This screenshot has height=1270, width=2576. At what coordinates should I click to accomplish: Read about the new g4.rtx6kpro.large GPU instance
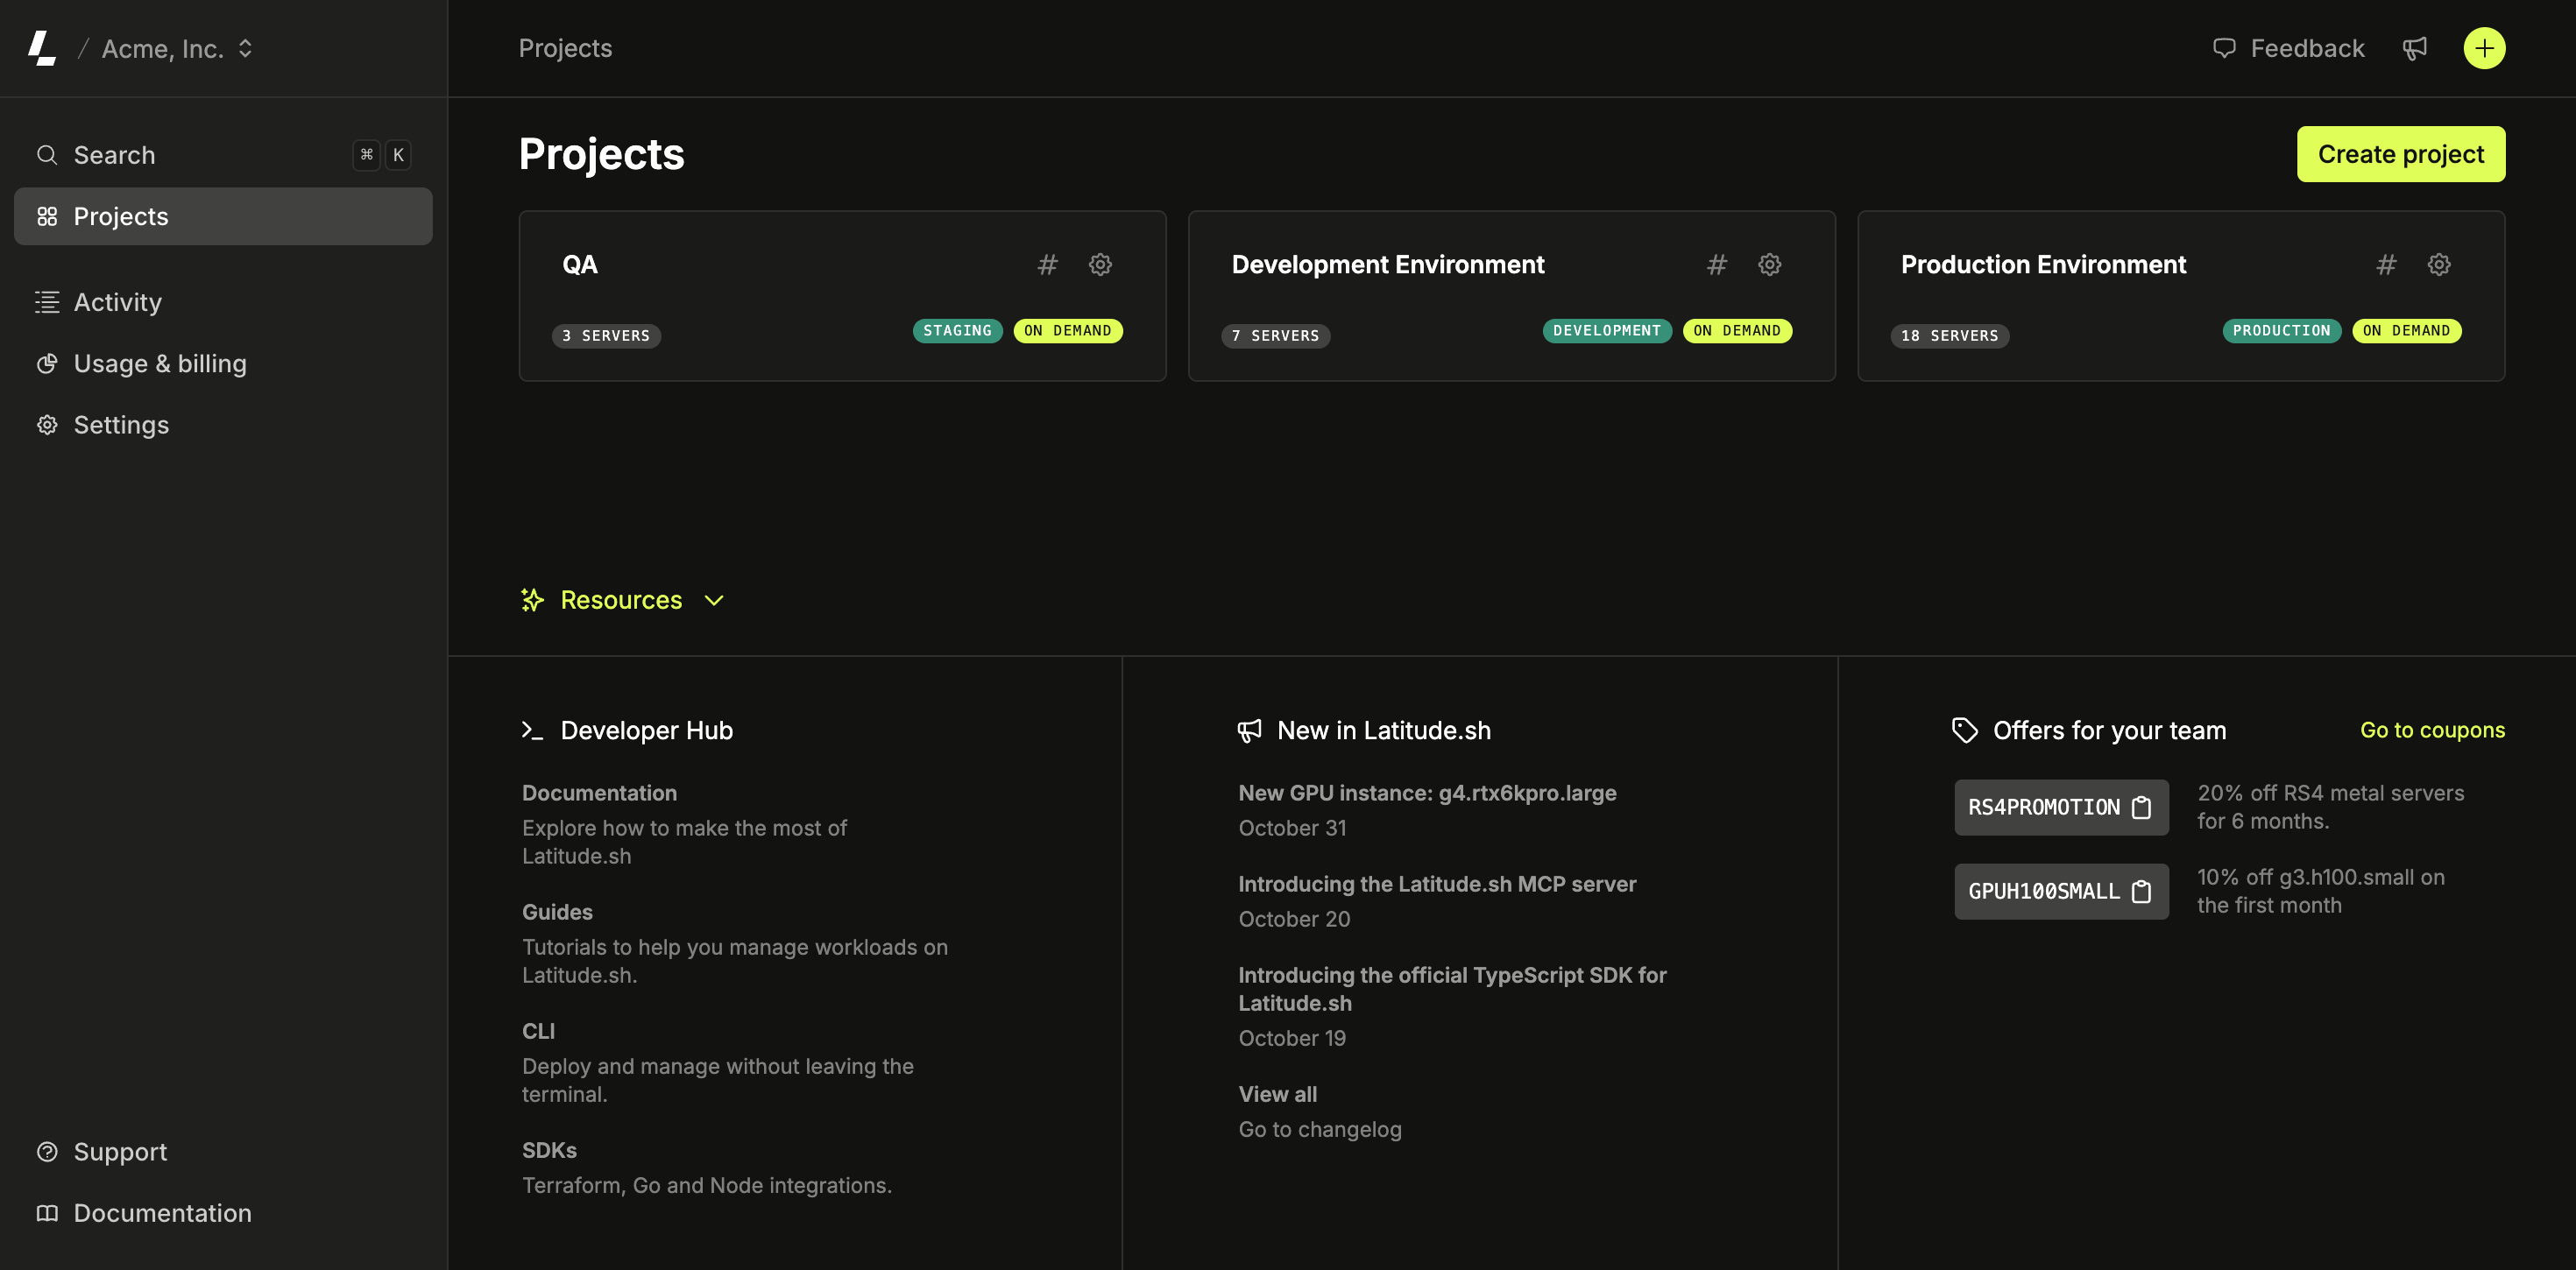(1427, 792)
